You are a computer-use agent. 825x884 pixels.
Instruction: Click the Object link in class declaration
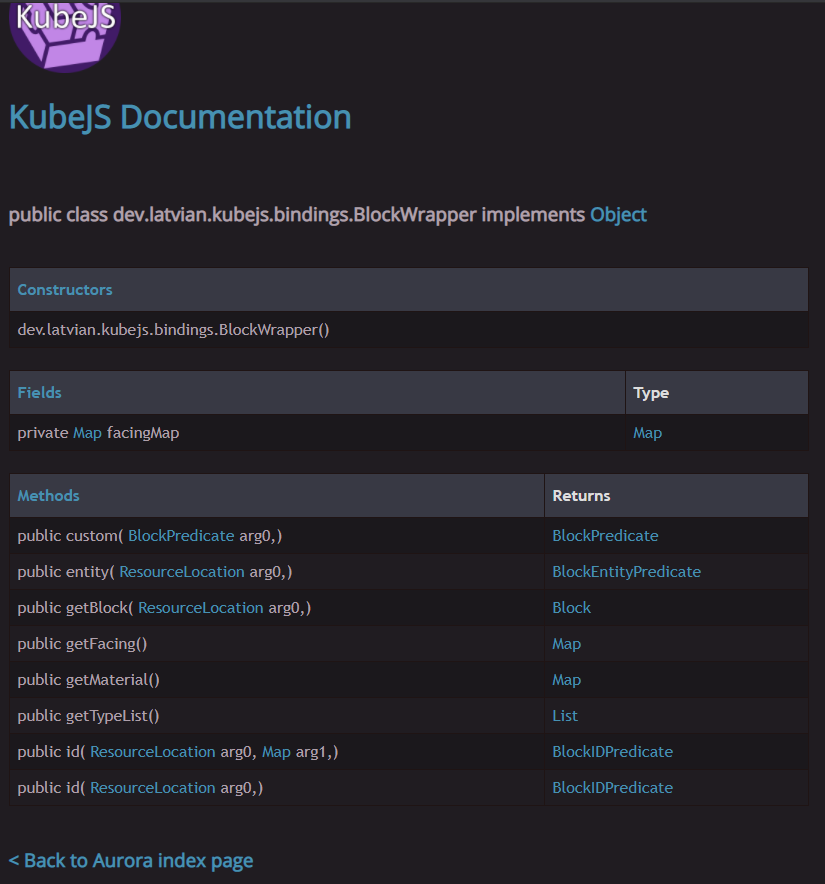(x=618, y=215)
